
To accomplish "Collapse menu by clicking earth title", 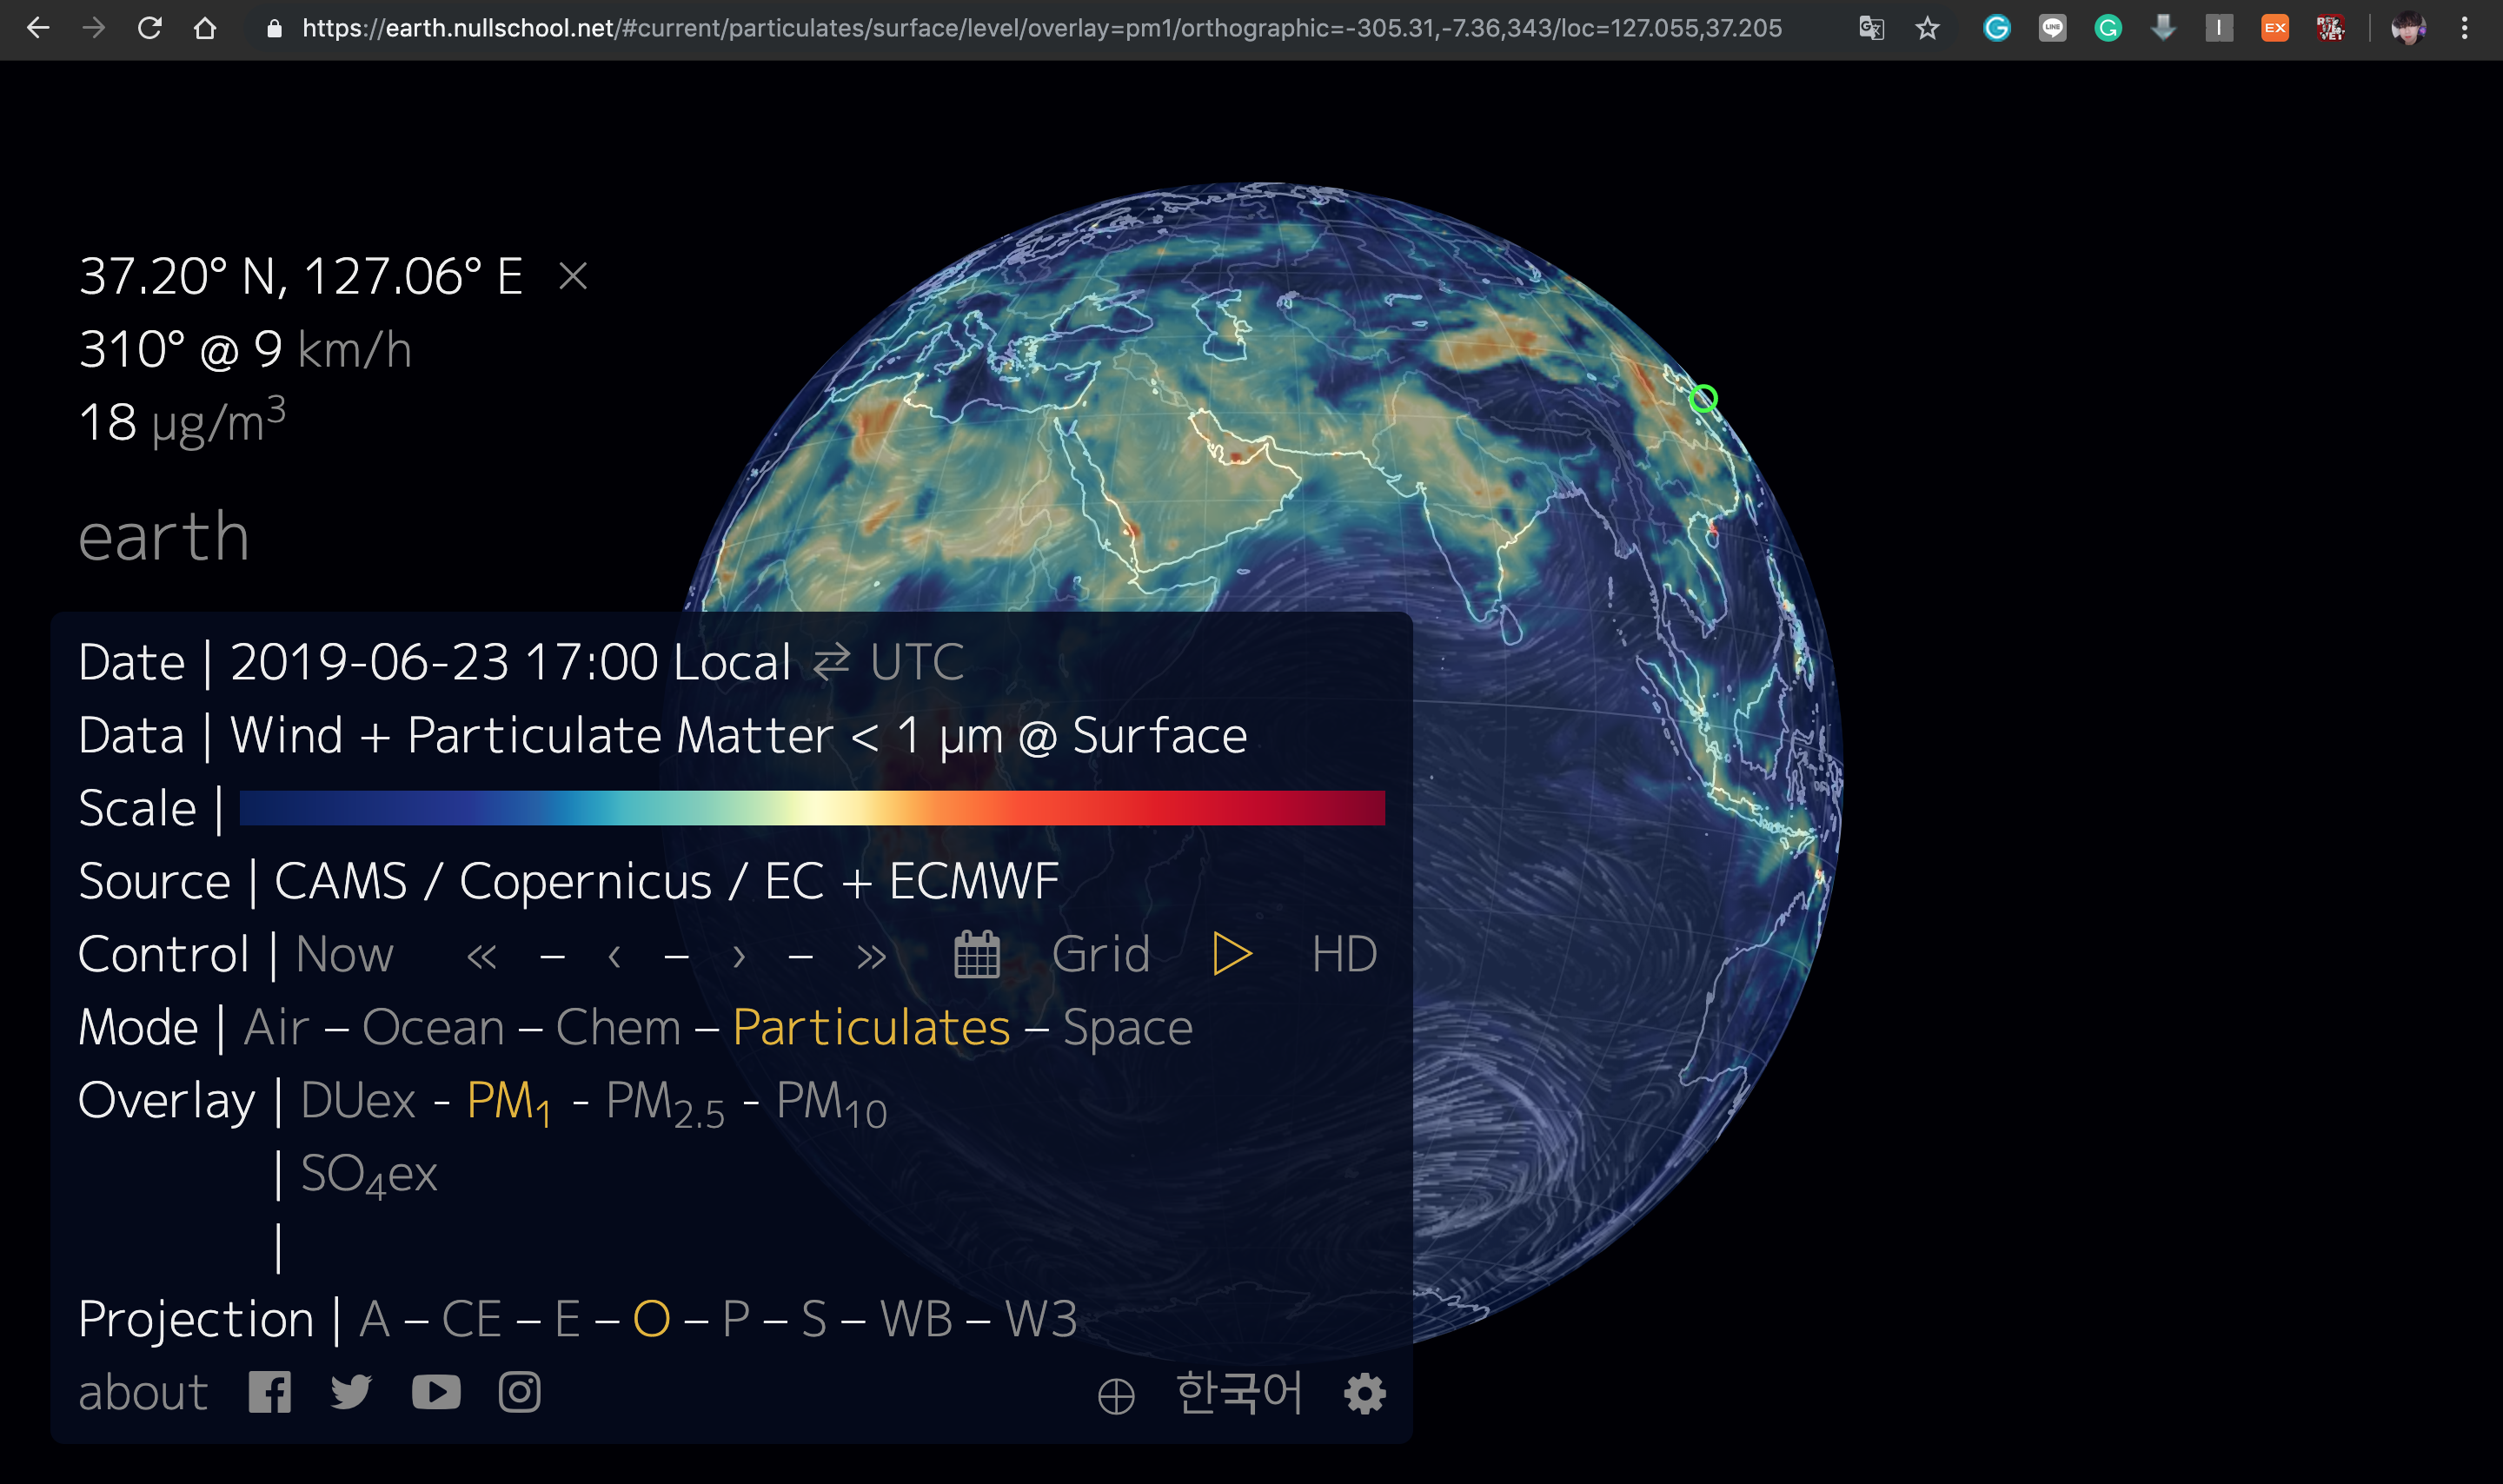I will [x=163, y=537].
